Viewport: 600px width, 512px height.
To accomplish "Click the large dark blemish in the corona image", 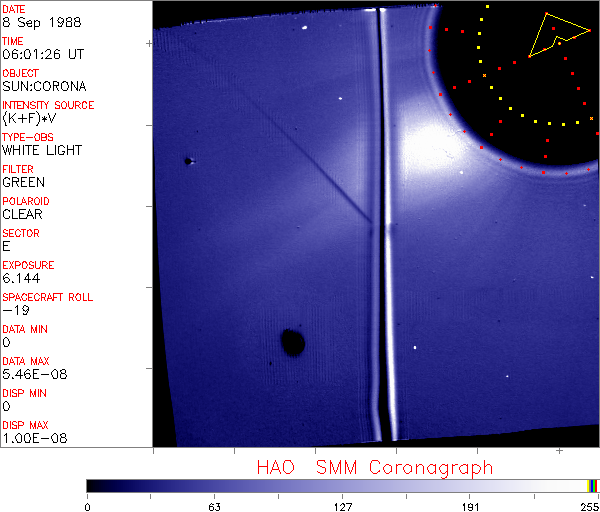I will [293, 342].
